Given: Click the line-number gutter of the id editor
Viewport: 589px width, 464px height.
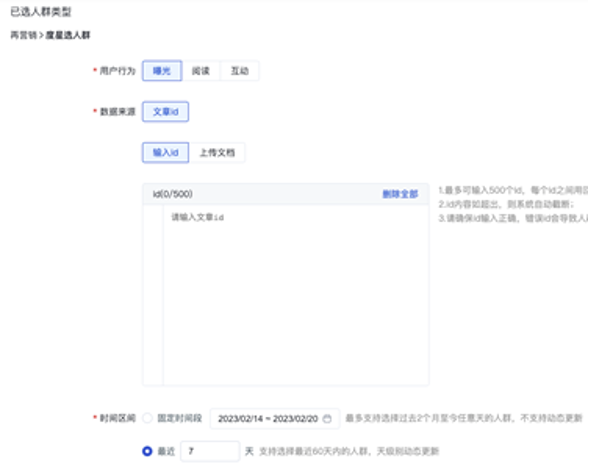Looking at the screenshot, I should pyautogui.click(x=153, y=295).
